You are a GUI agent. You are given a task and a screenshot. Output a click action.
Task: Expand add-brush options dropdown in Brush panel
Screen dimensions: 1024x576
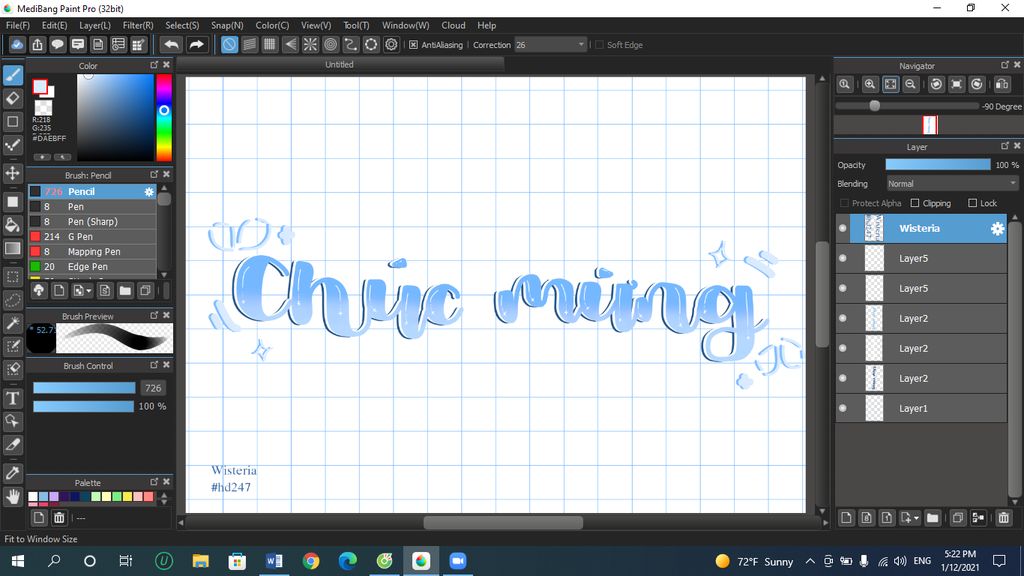88,291
